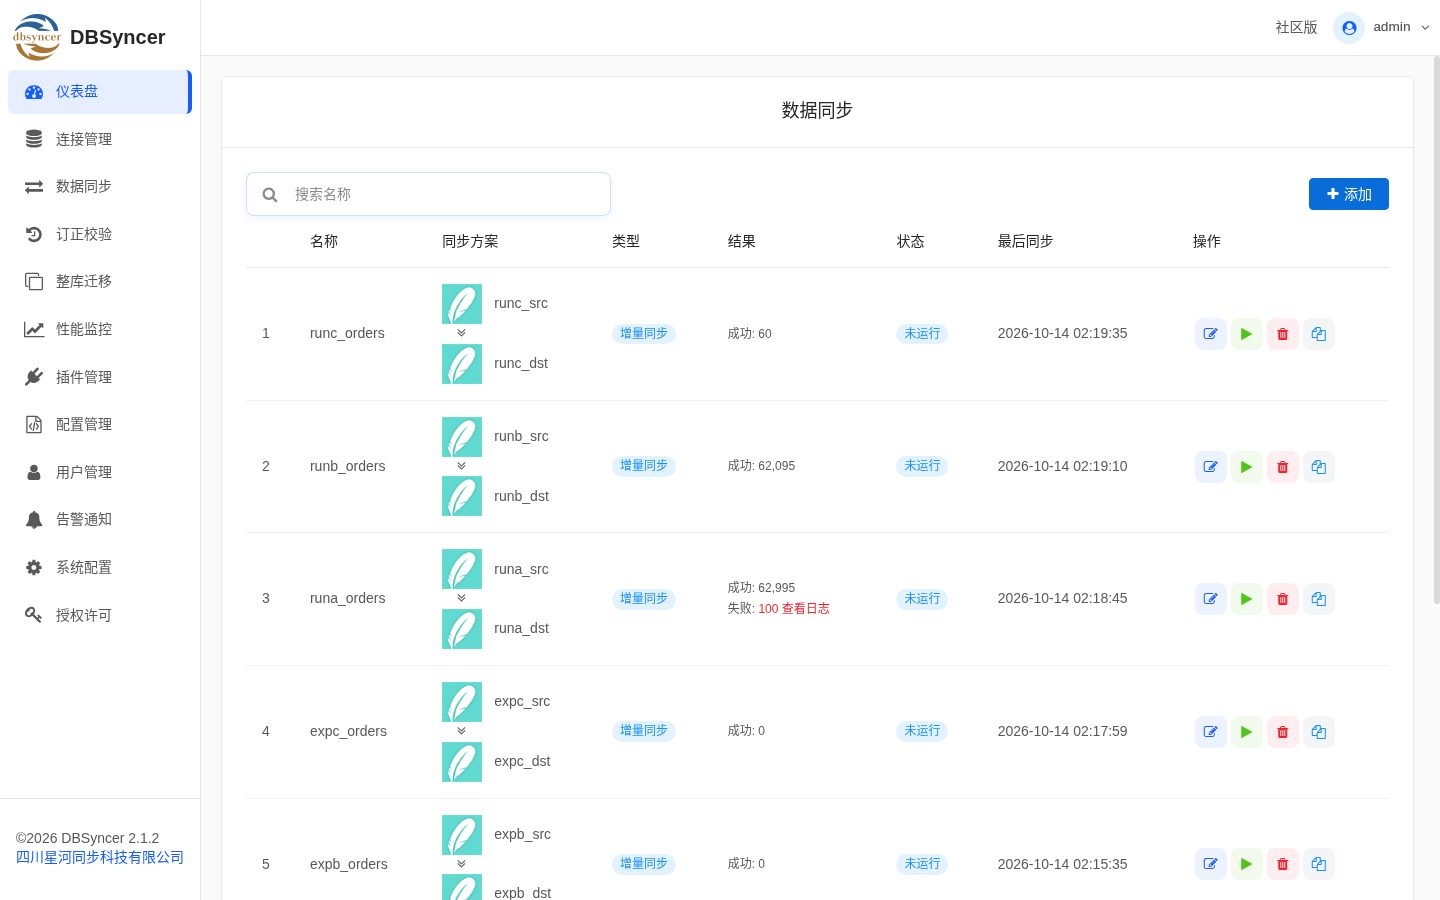
Task: Copy the expb_orders sync task
Action: coord(1319,864)
